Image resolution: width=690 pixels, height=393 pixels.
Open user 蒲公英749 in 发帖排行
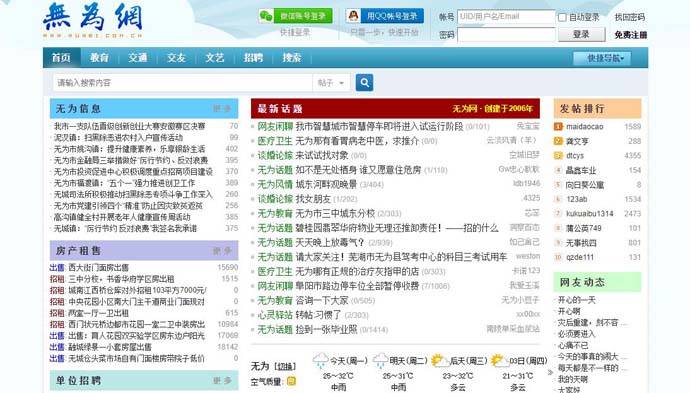click(x=584, y=228)
